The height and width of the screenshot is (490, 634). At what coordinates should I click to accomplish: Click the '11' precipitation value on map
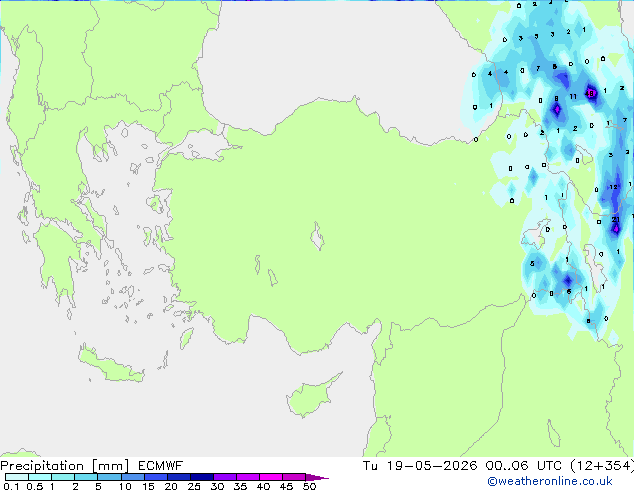coord(573,97)
